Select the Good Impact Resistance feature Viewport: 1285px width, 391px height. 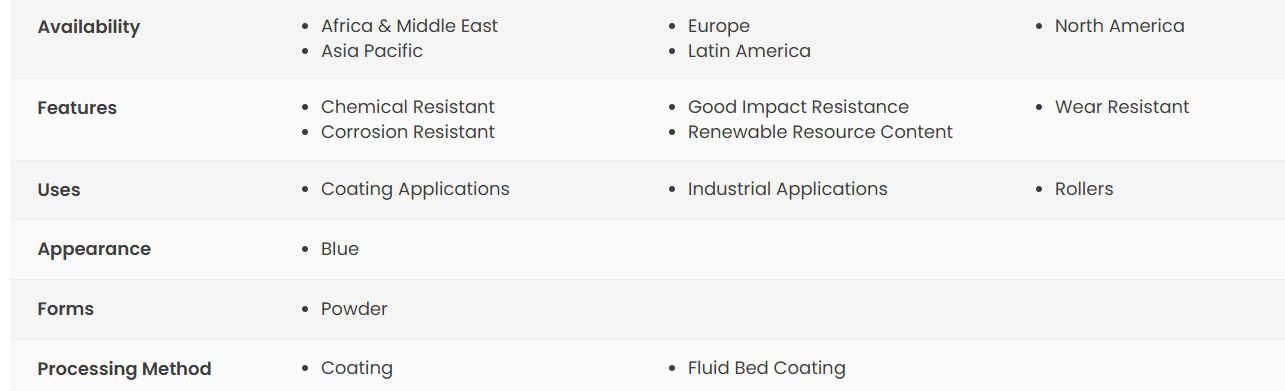coord(798,107)
